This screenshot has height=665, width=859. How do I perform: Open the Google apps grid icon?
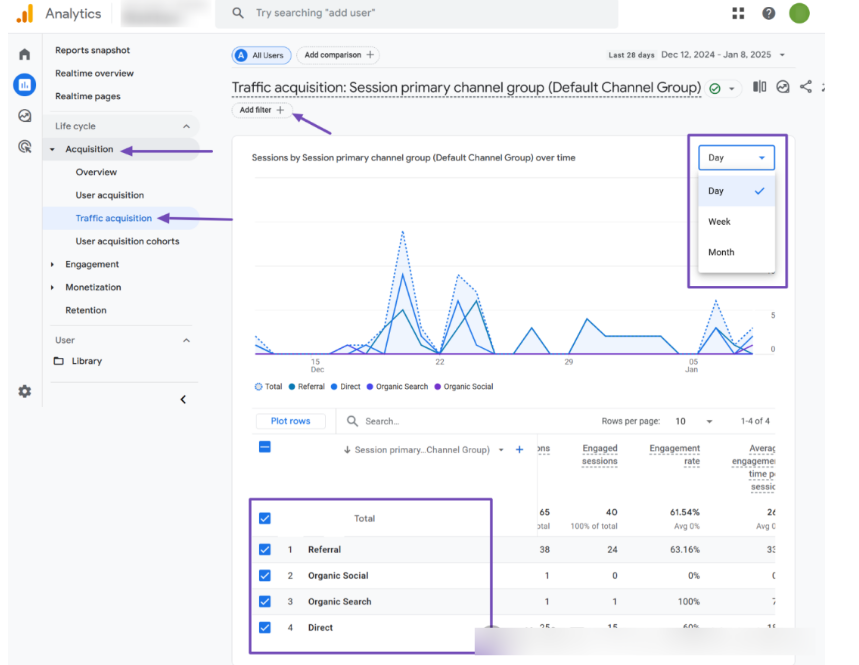tap(738, 13)
